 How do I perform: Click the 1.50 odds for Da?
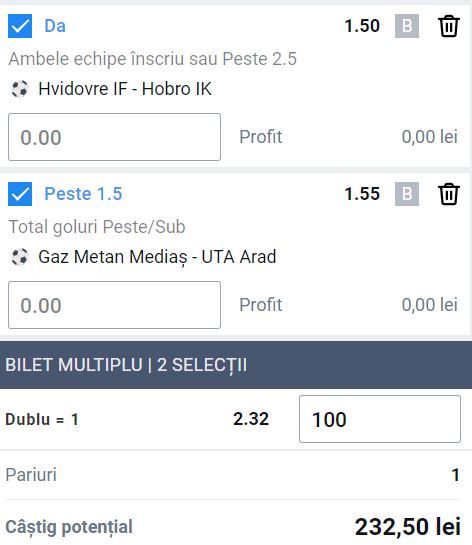[362, 26]
